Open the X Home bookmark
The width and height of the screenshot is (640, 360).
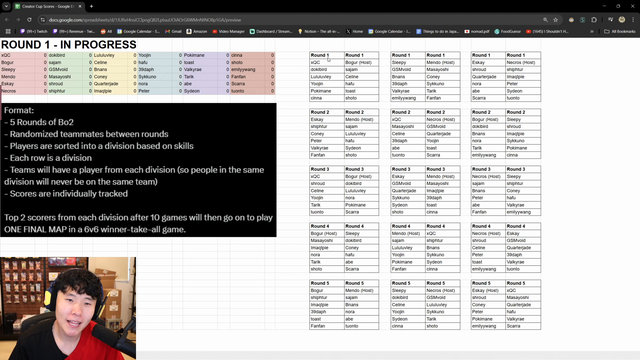[x=354, y=31]
